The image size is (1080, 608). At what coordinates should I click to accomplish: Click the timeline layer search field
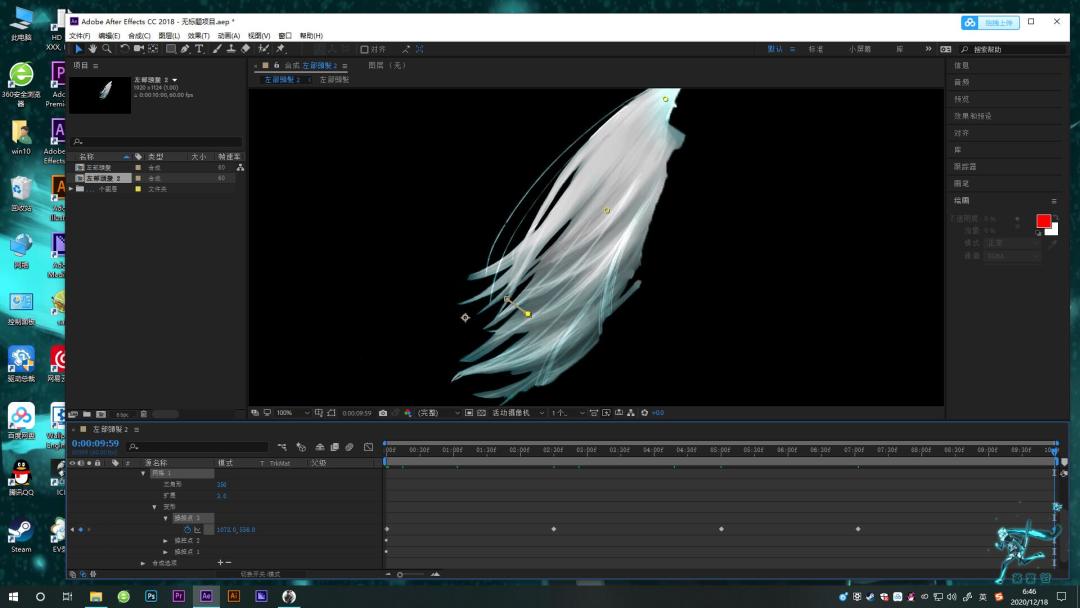coord(198,447)
